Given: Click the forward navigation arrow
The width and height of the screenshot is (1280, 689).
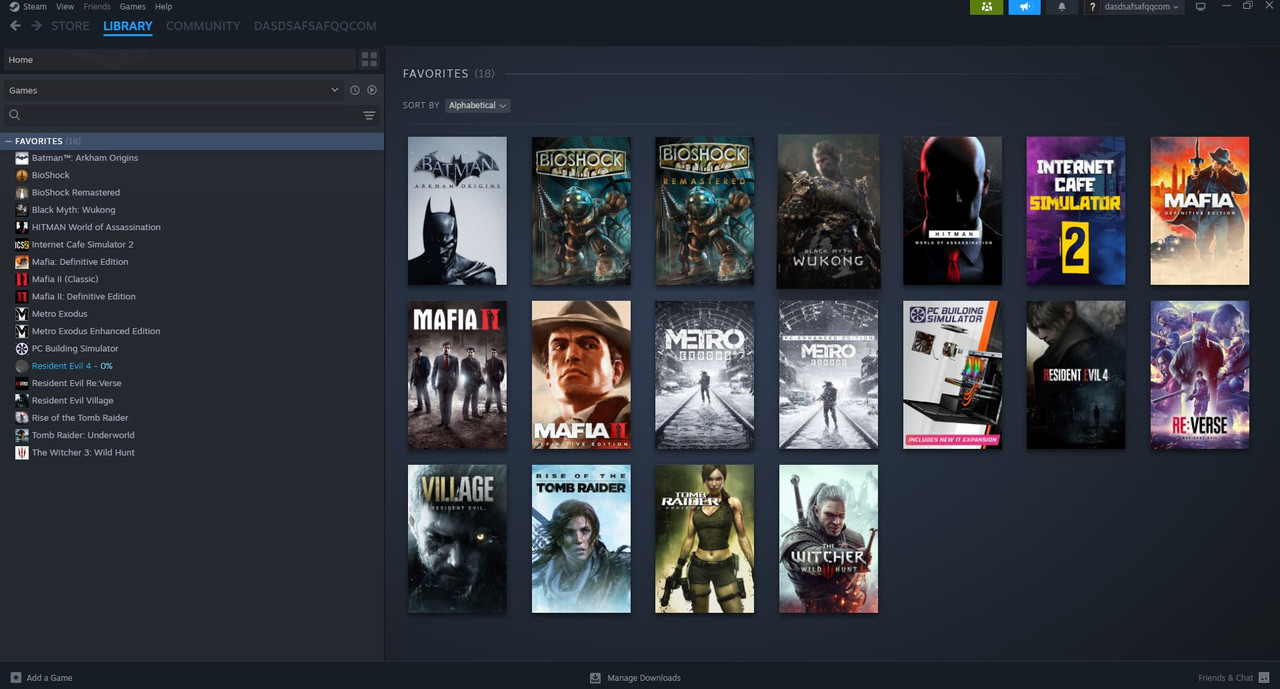Looking at the screenshot, I should tap(36, 26).
